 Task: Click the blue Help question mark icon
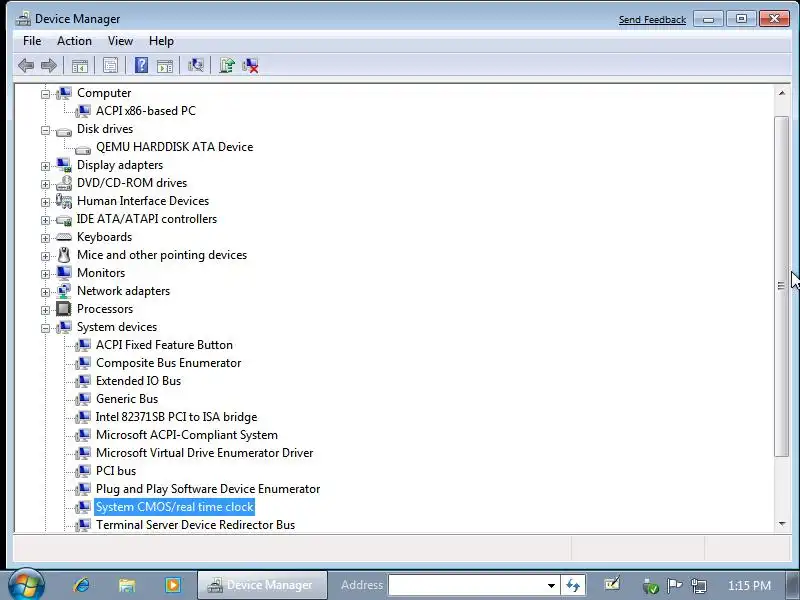pyautogui.click(x=141, y=65)
